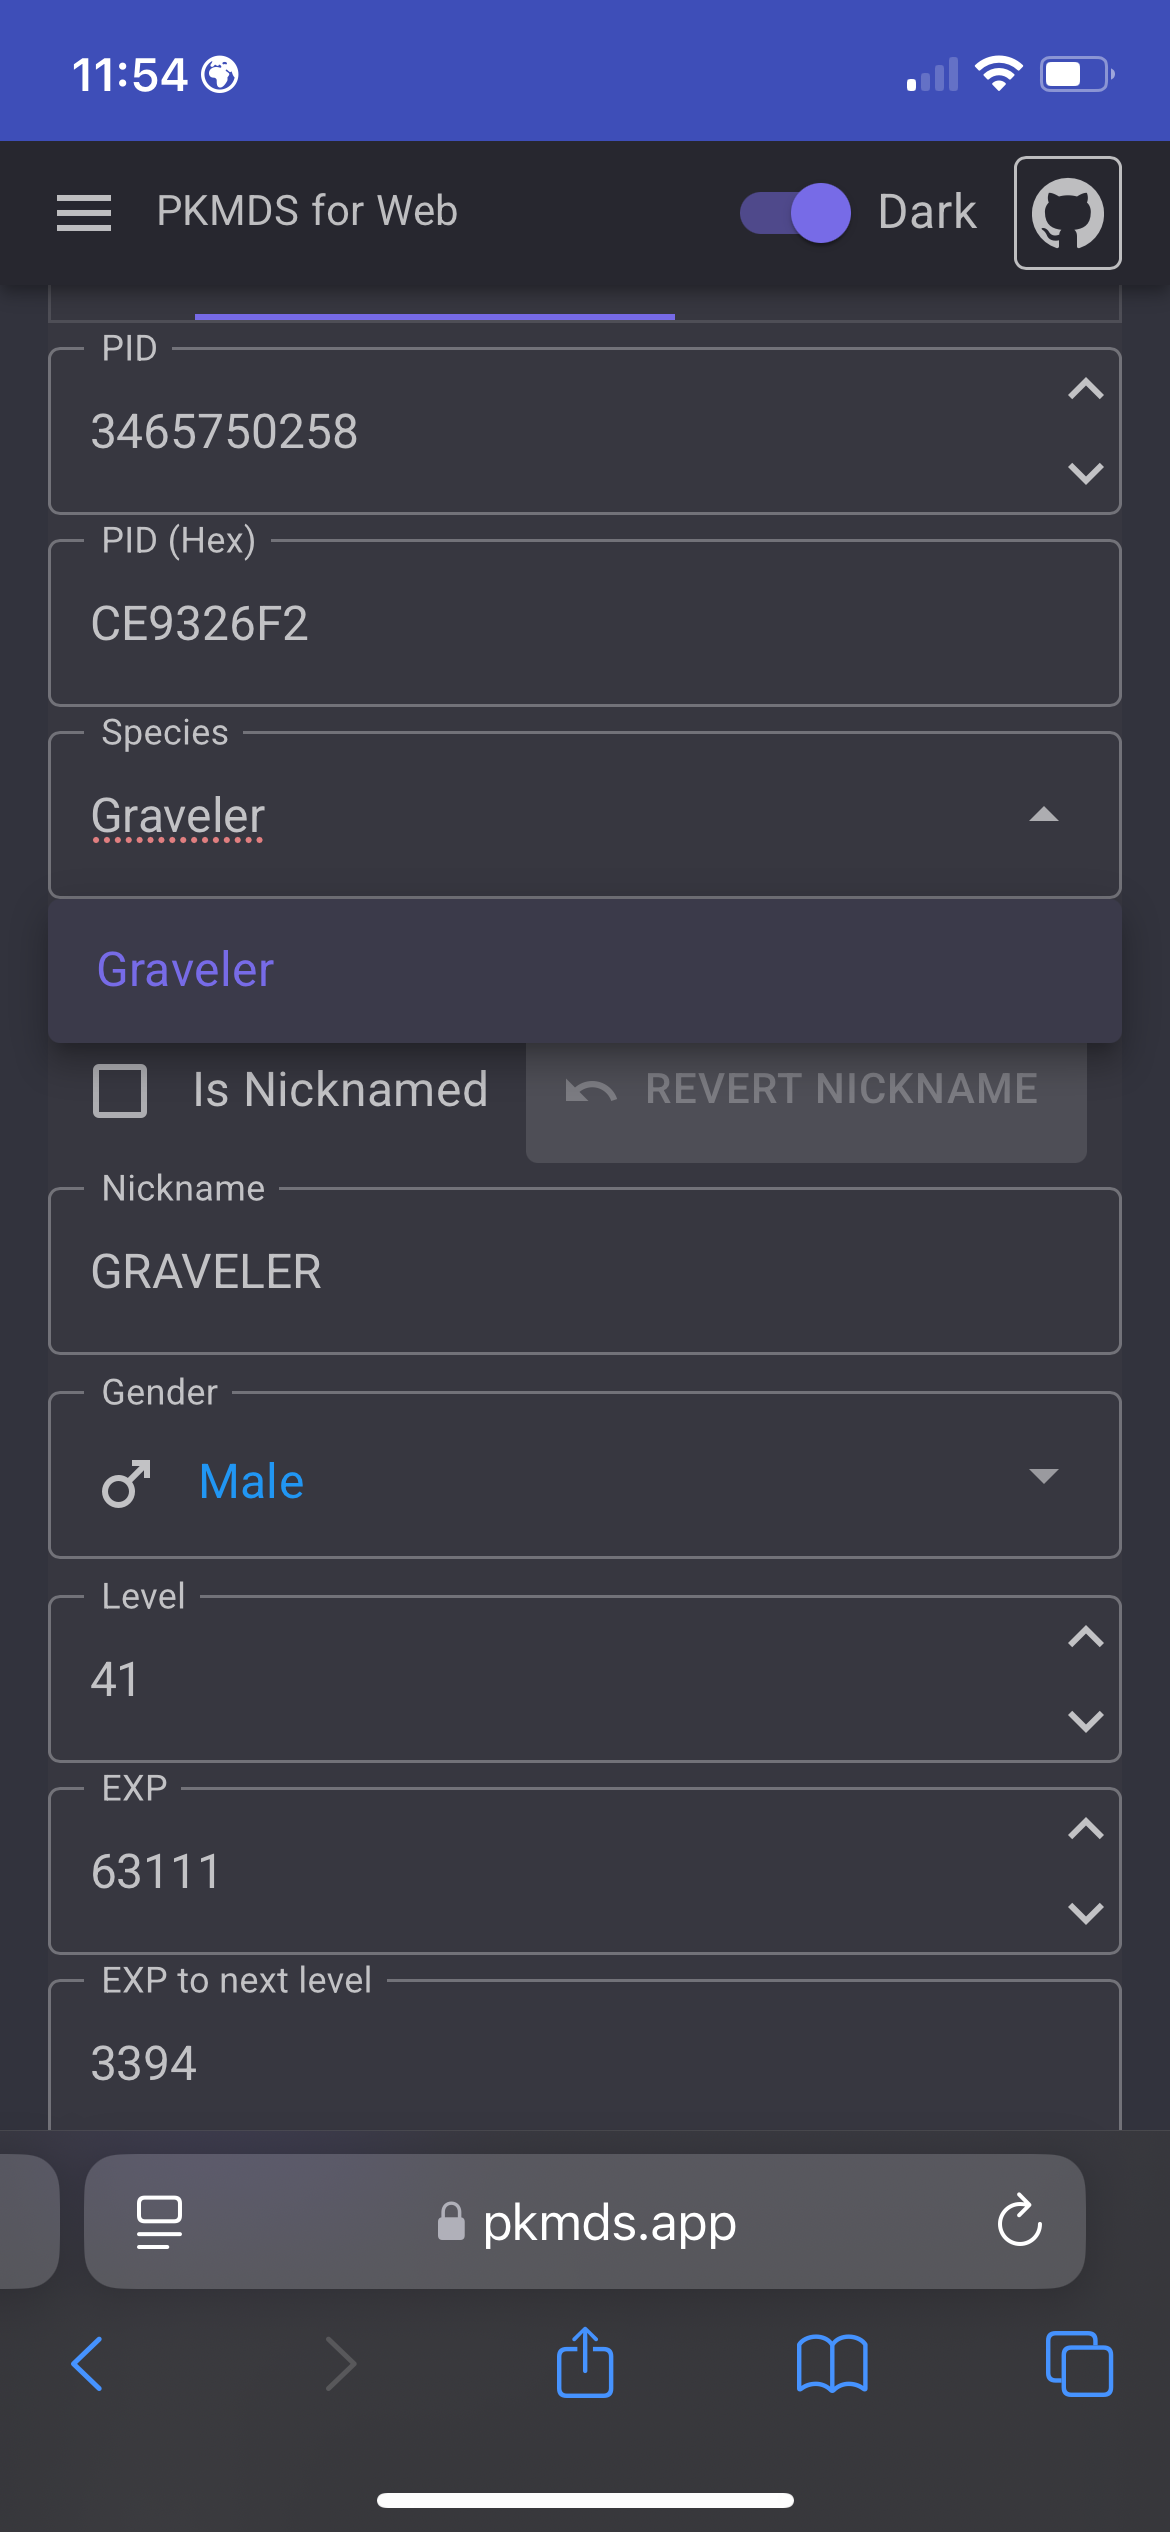
Task: Open Safari bookmarks book icon
Action: click(832, 2364)
